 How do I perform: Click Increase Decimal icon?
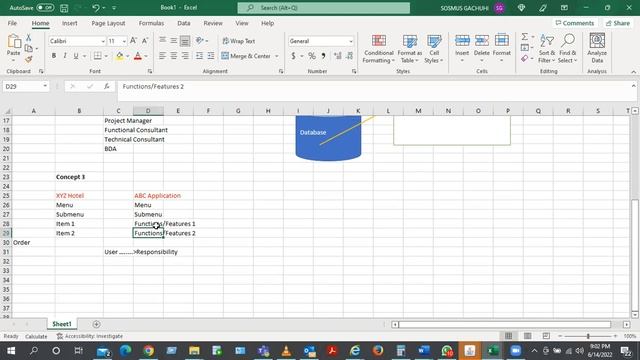338,56
